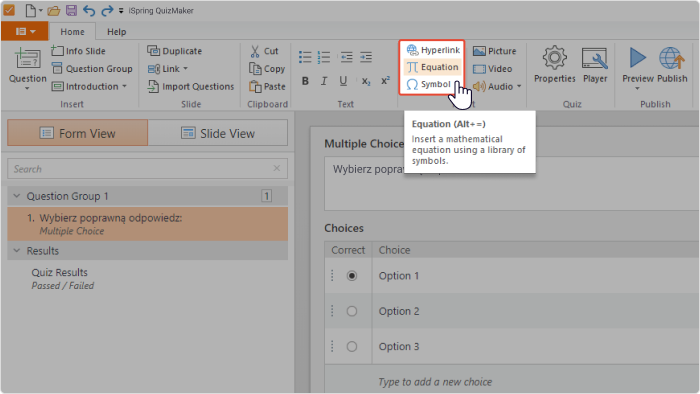Increase text indent
Screen dimensions: 700x394
[x=366, y=57]
